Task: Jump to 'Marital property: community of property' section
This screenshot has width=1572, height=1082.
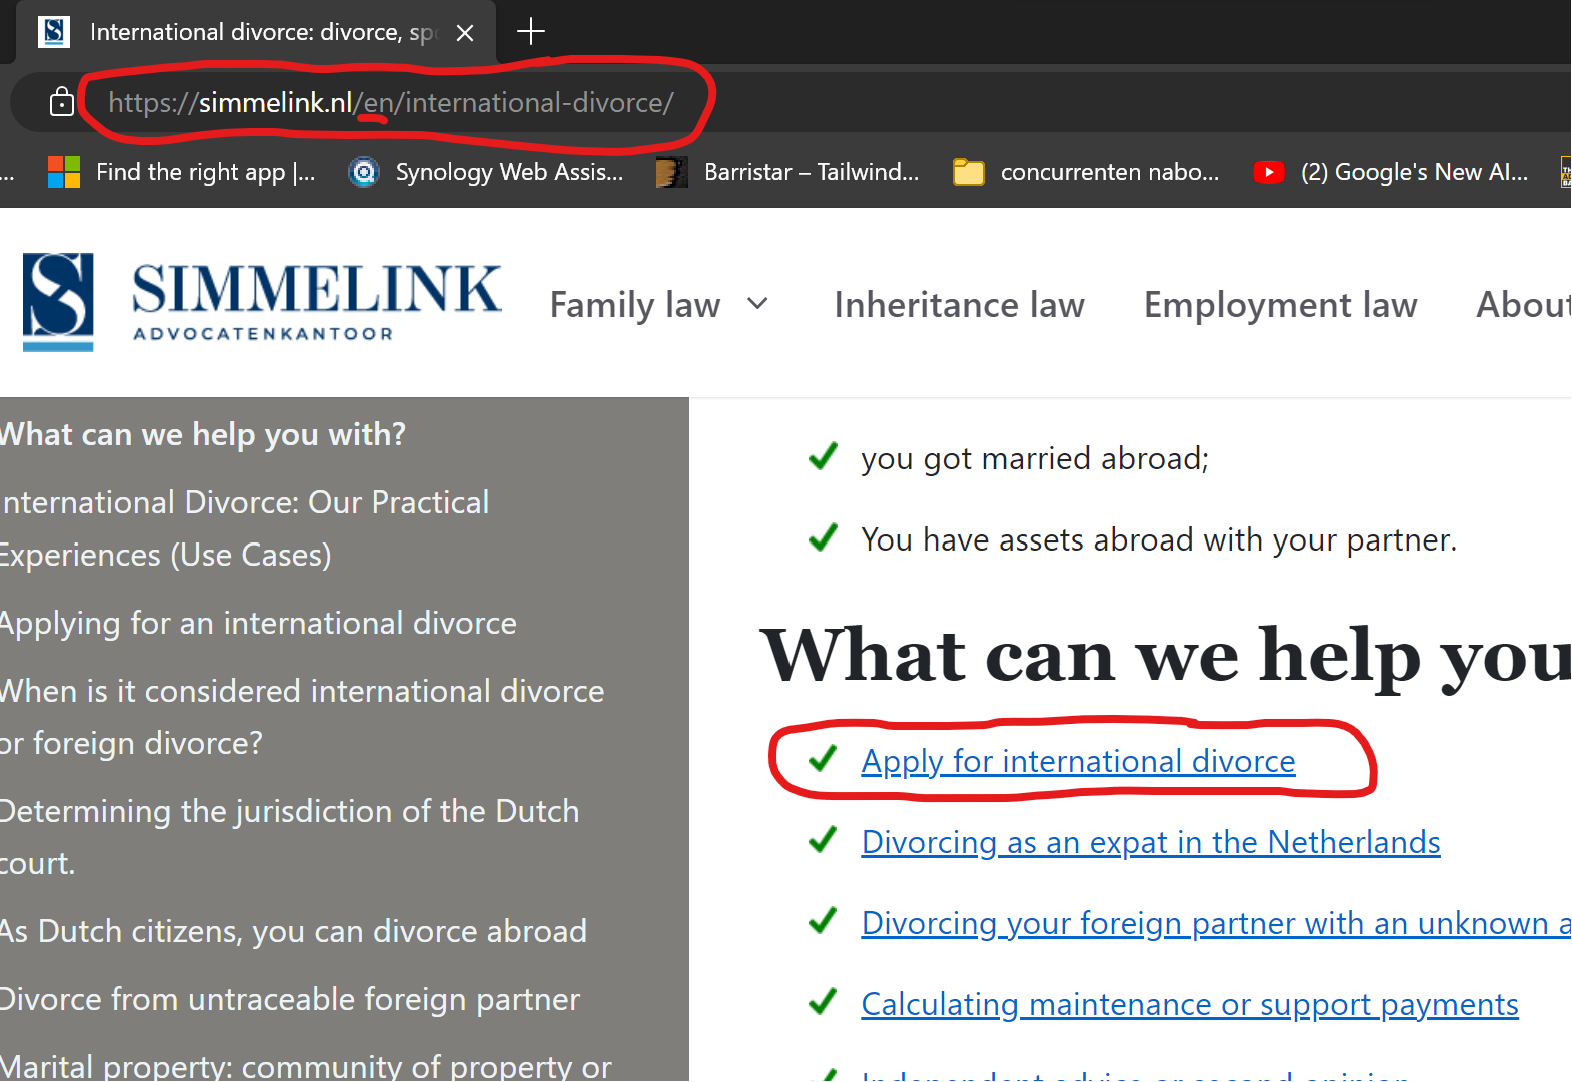Action: coord(305,1066)
